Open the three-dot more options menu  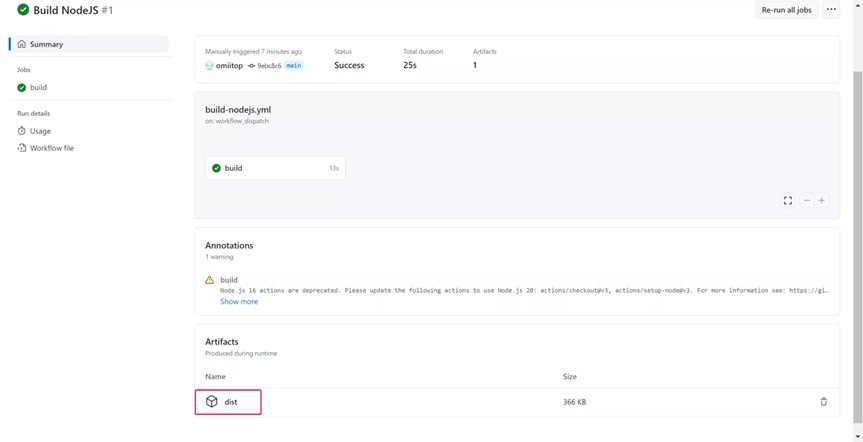pyautogui.click(x=831, y=10)
